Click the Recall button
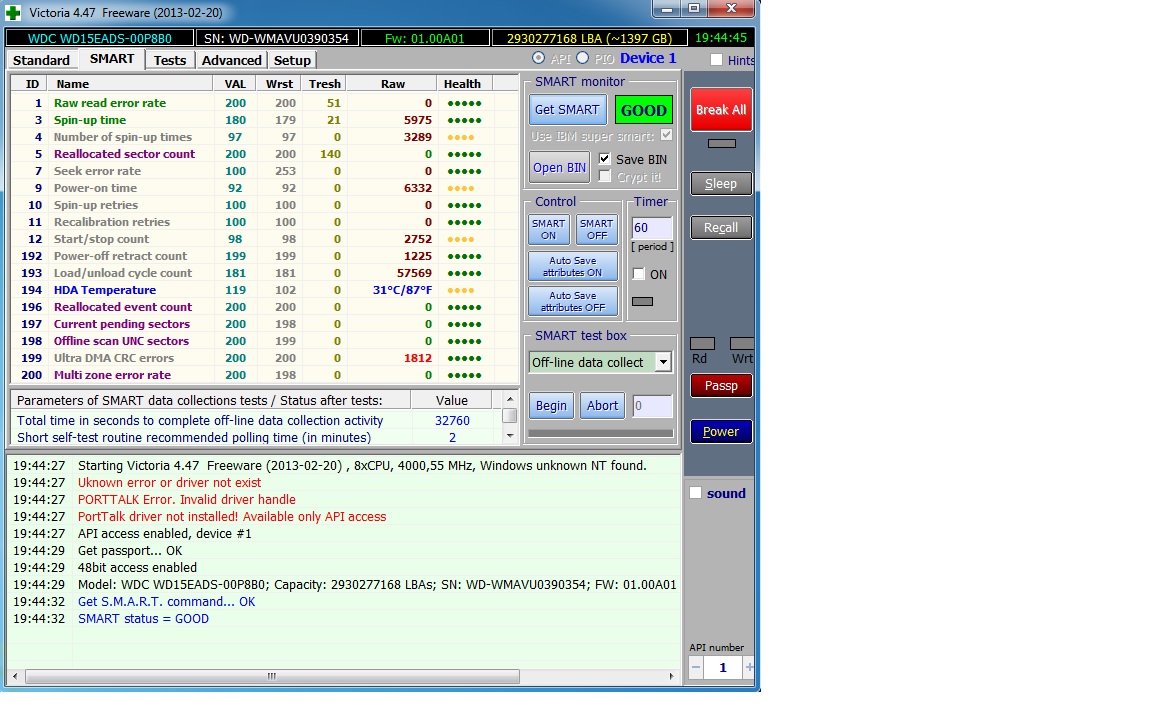 click(x=721, y=228)
